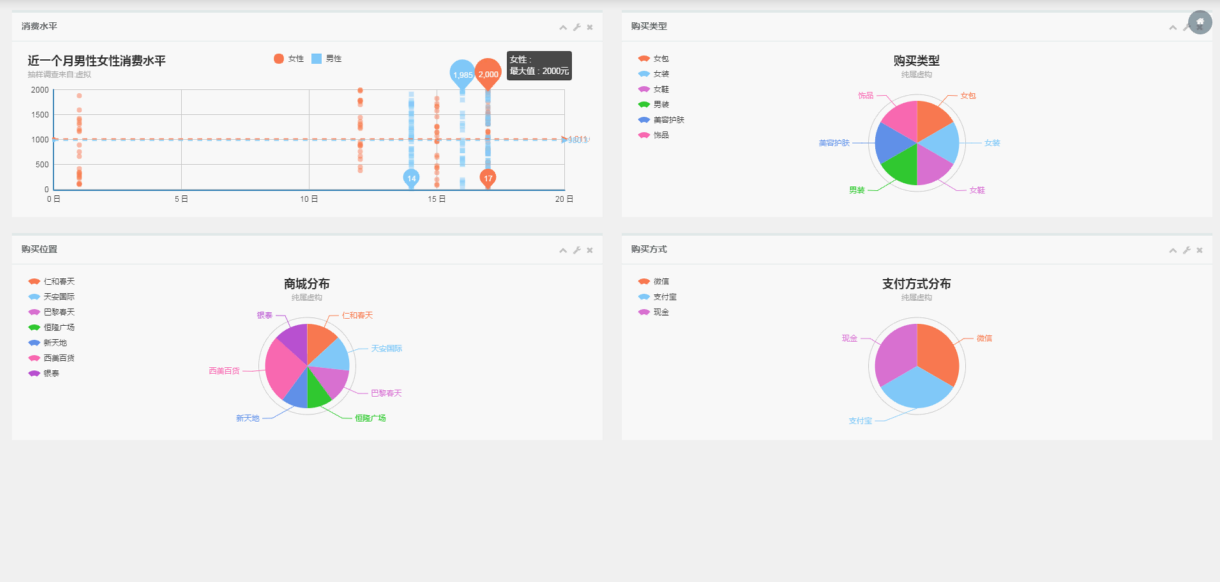
Task: Close the 购买位置 panel
Action: (590, 250)
